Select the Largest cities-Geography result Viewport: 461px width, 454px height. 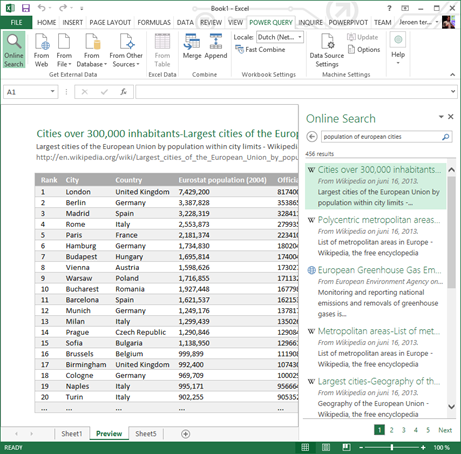pos(376,397)
